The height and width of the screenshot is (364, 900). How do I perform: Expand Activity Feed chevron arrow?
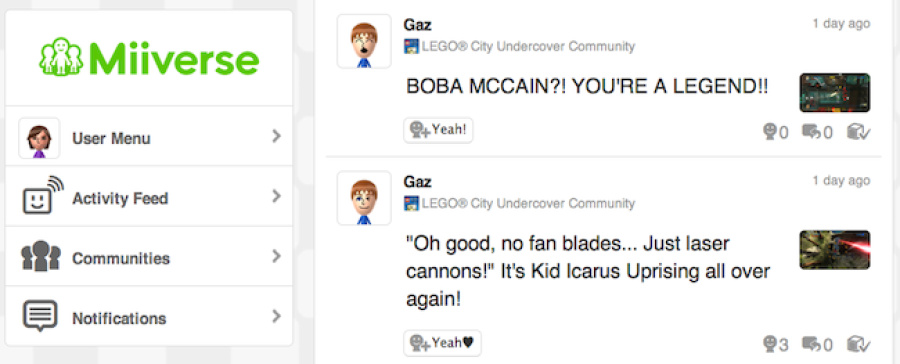(x=277, y=196)
